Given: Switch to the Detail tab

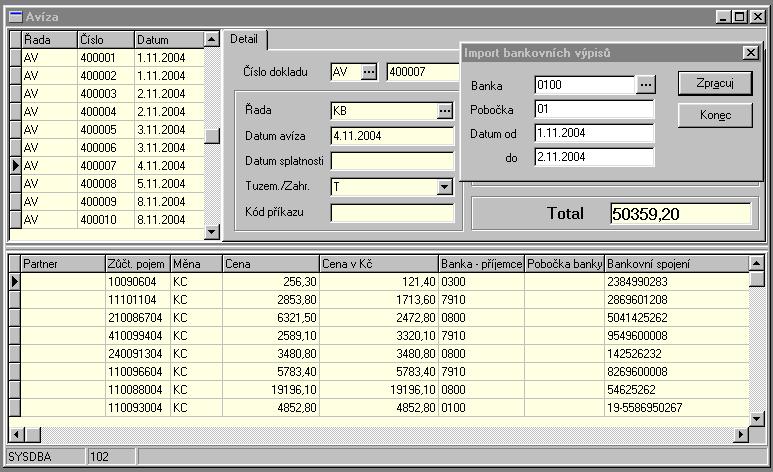Looking at the screenshot, I should tap(244, 39).
